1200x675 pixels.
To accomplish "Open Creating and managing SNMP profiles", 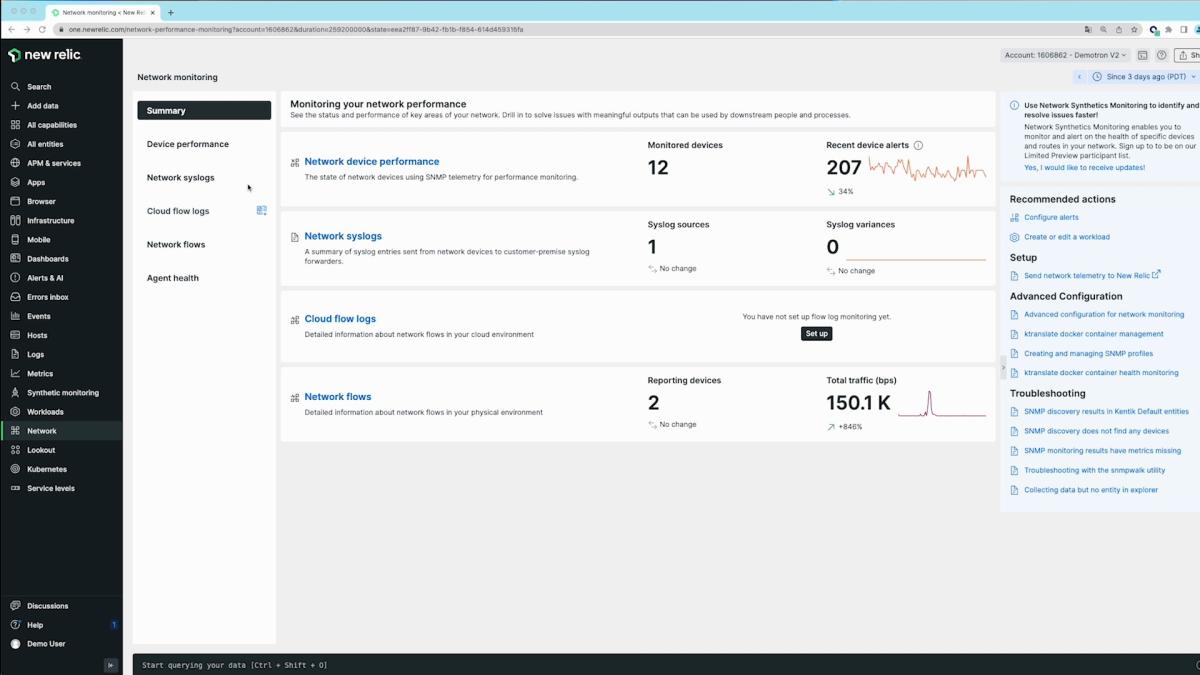I will pos(1088,353).
